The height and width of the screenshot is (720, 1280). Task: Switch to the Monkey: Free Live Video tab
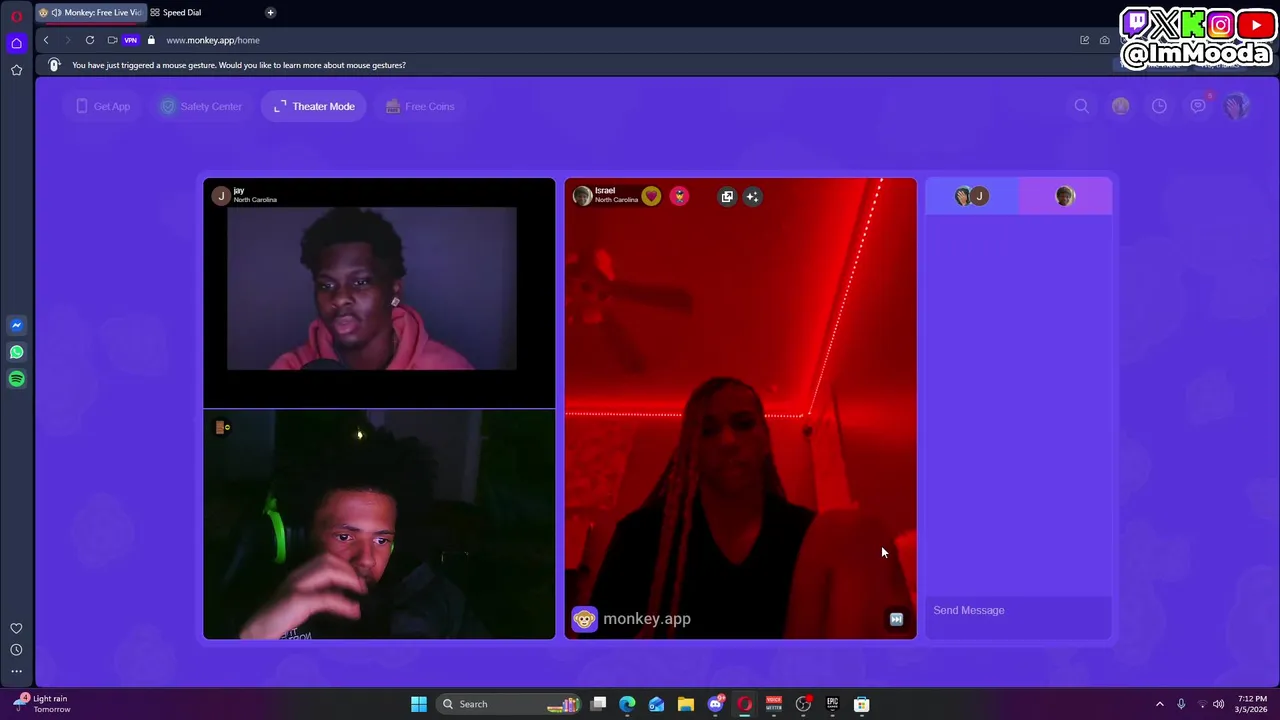tap(90, 12)
